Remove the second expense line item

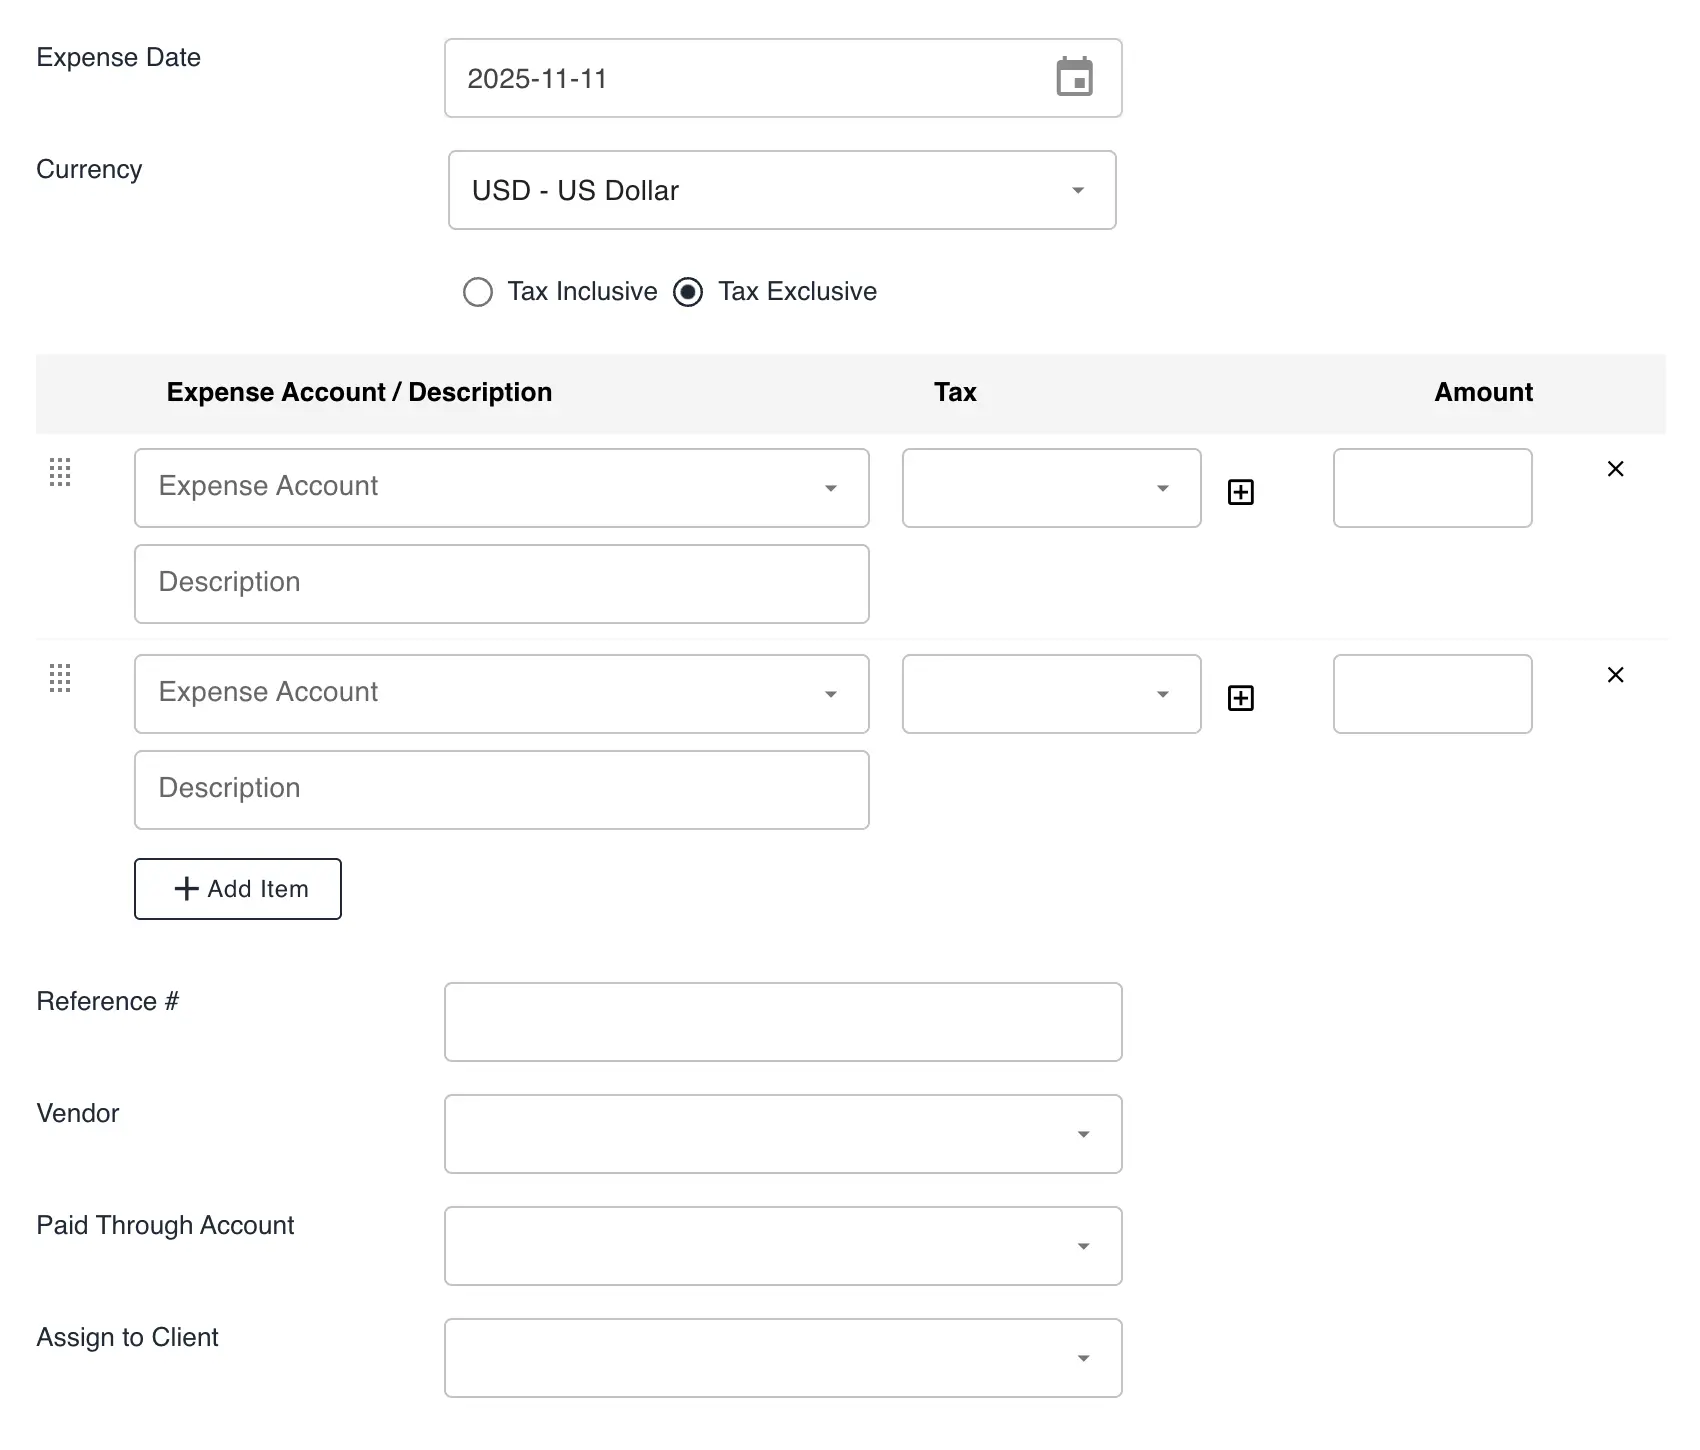point(1616,674)
